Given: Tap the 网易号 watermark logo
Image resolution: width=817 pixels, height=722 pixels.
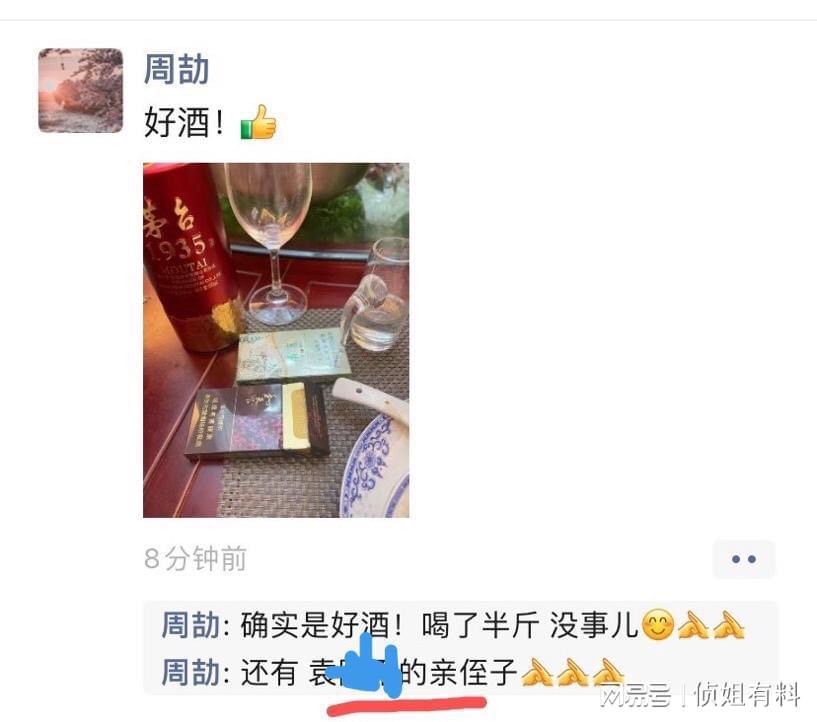Looking at the screenshot, I should (635, 695).
